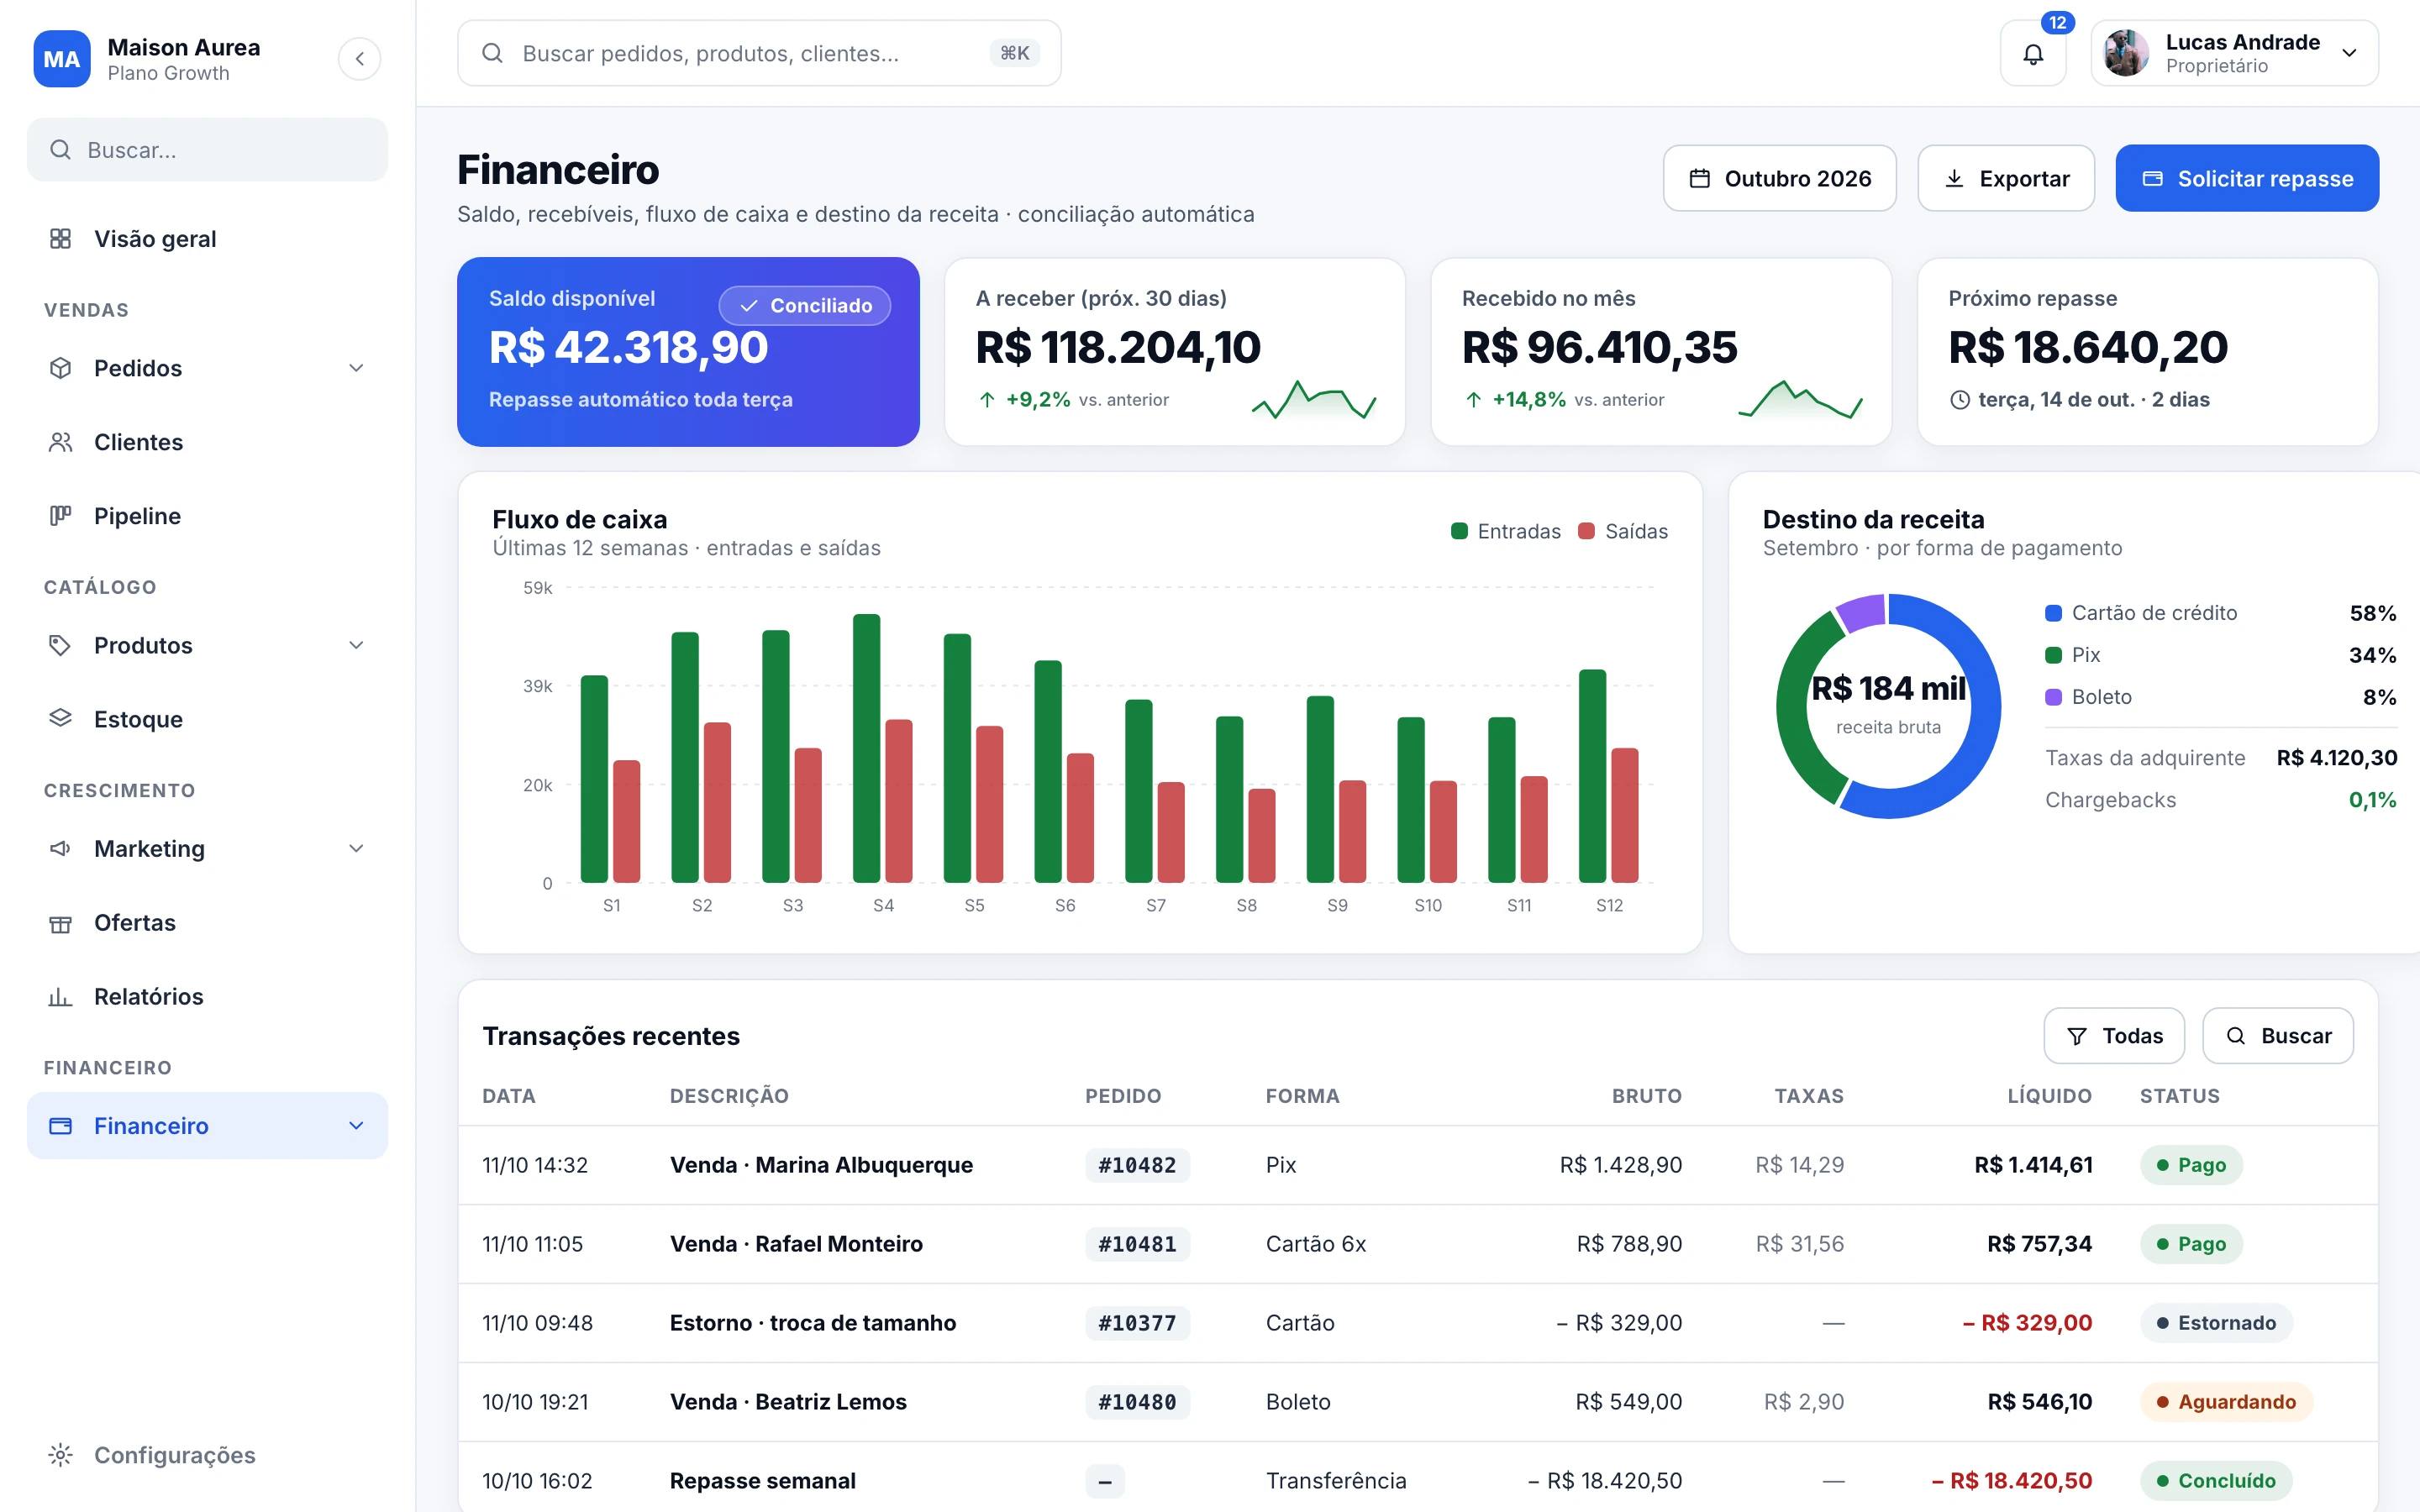Click the Clientes people icon
Screen dimensions: 2420x1512
pyautogui.click(x=61, y=442)
